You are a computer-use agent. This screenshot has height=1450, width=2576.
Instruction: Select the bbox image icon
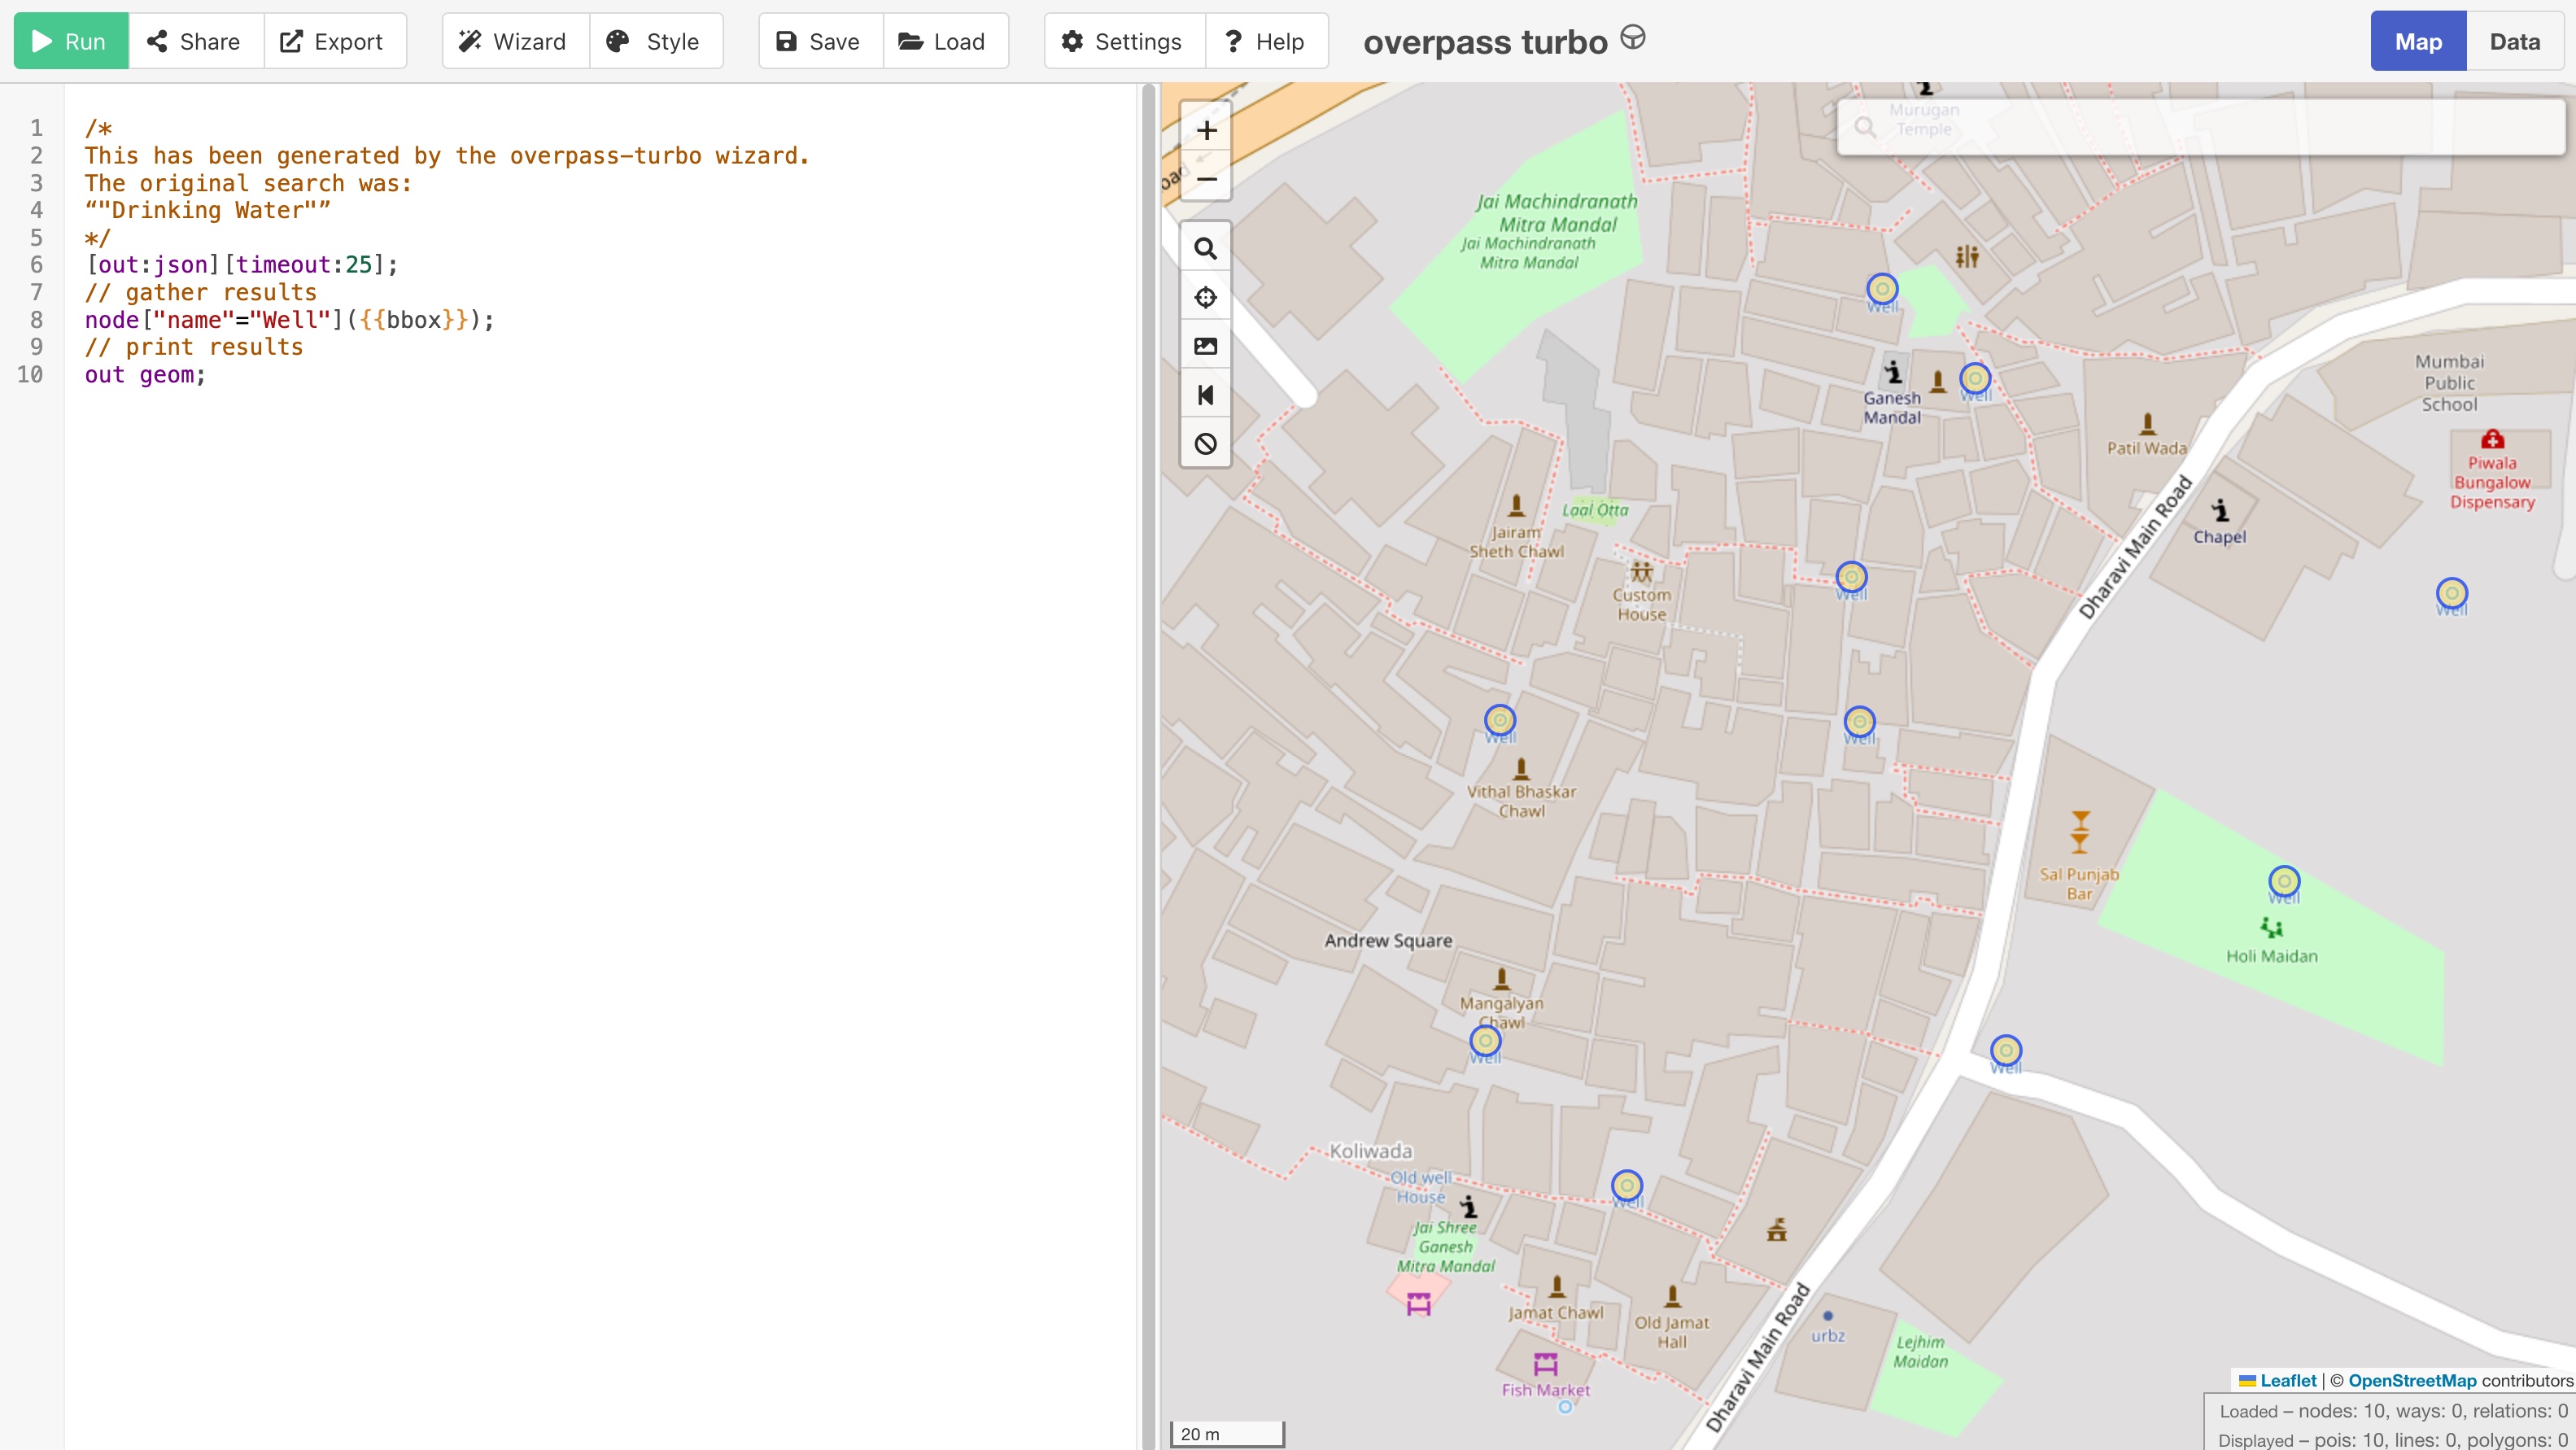(1206, 346)
